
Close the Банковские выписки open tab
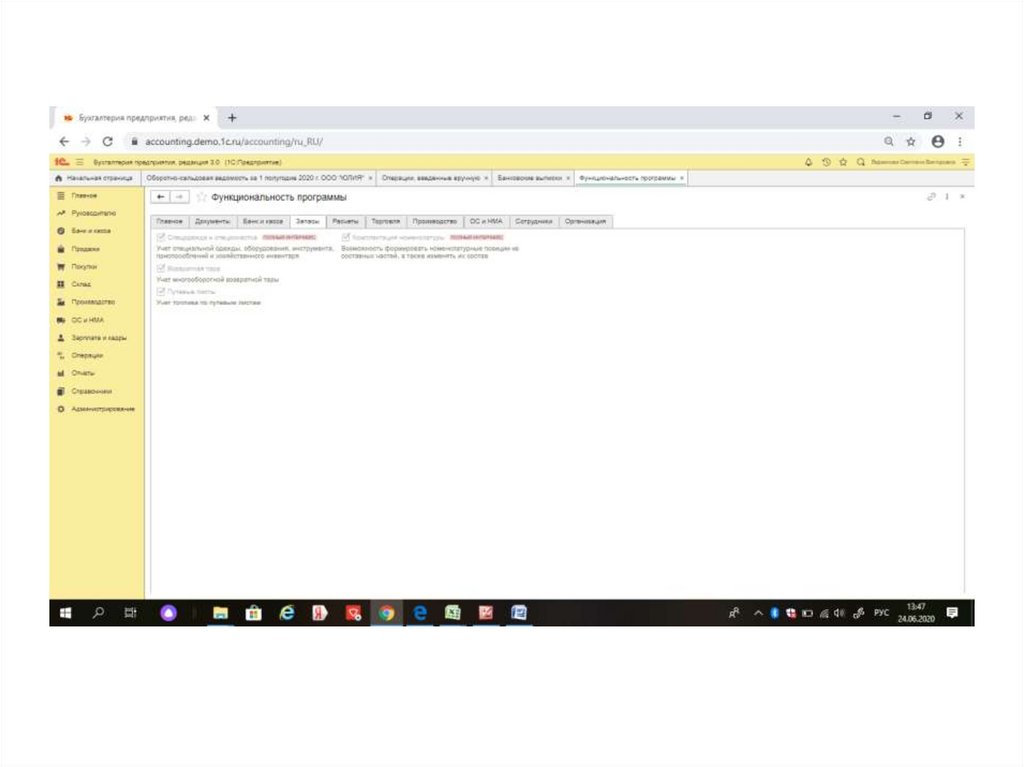click(568, 178)
